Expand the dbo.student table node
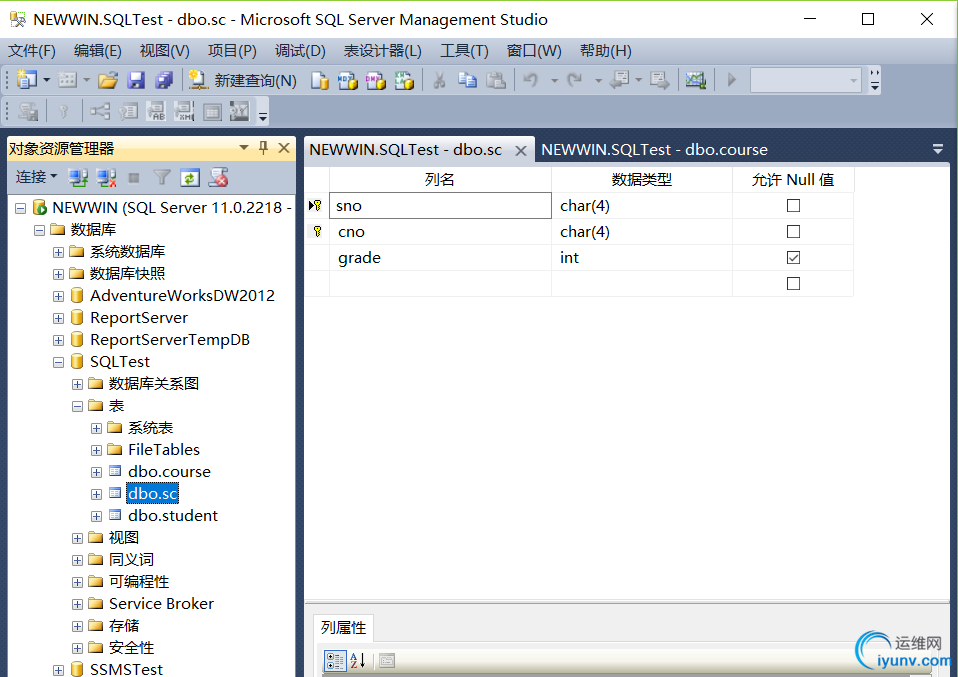958x677 pixels. coord(96,516)
